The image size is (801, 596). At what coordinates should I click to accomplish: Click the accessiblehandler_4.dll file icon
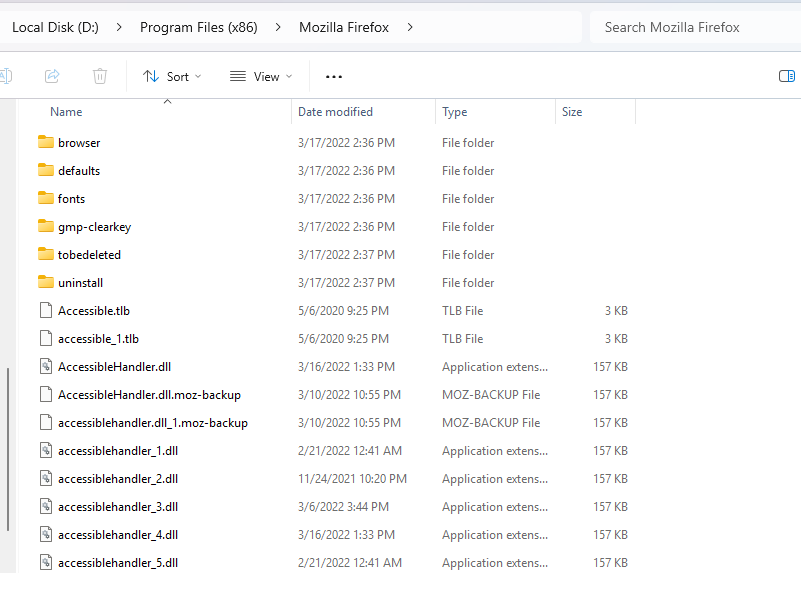(x=46, y=535)
